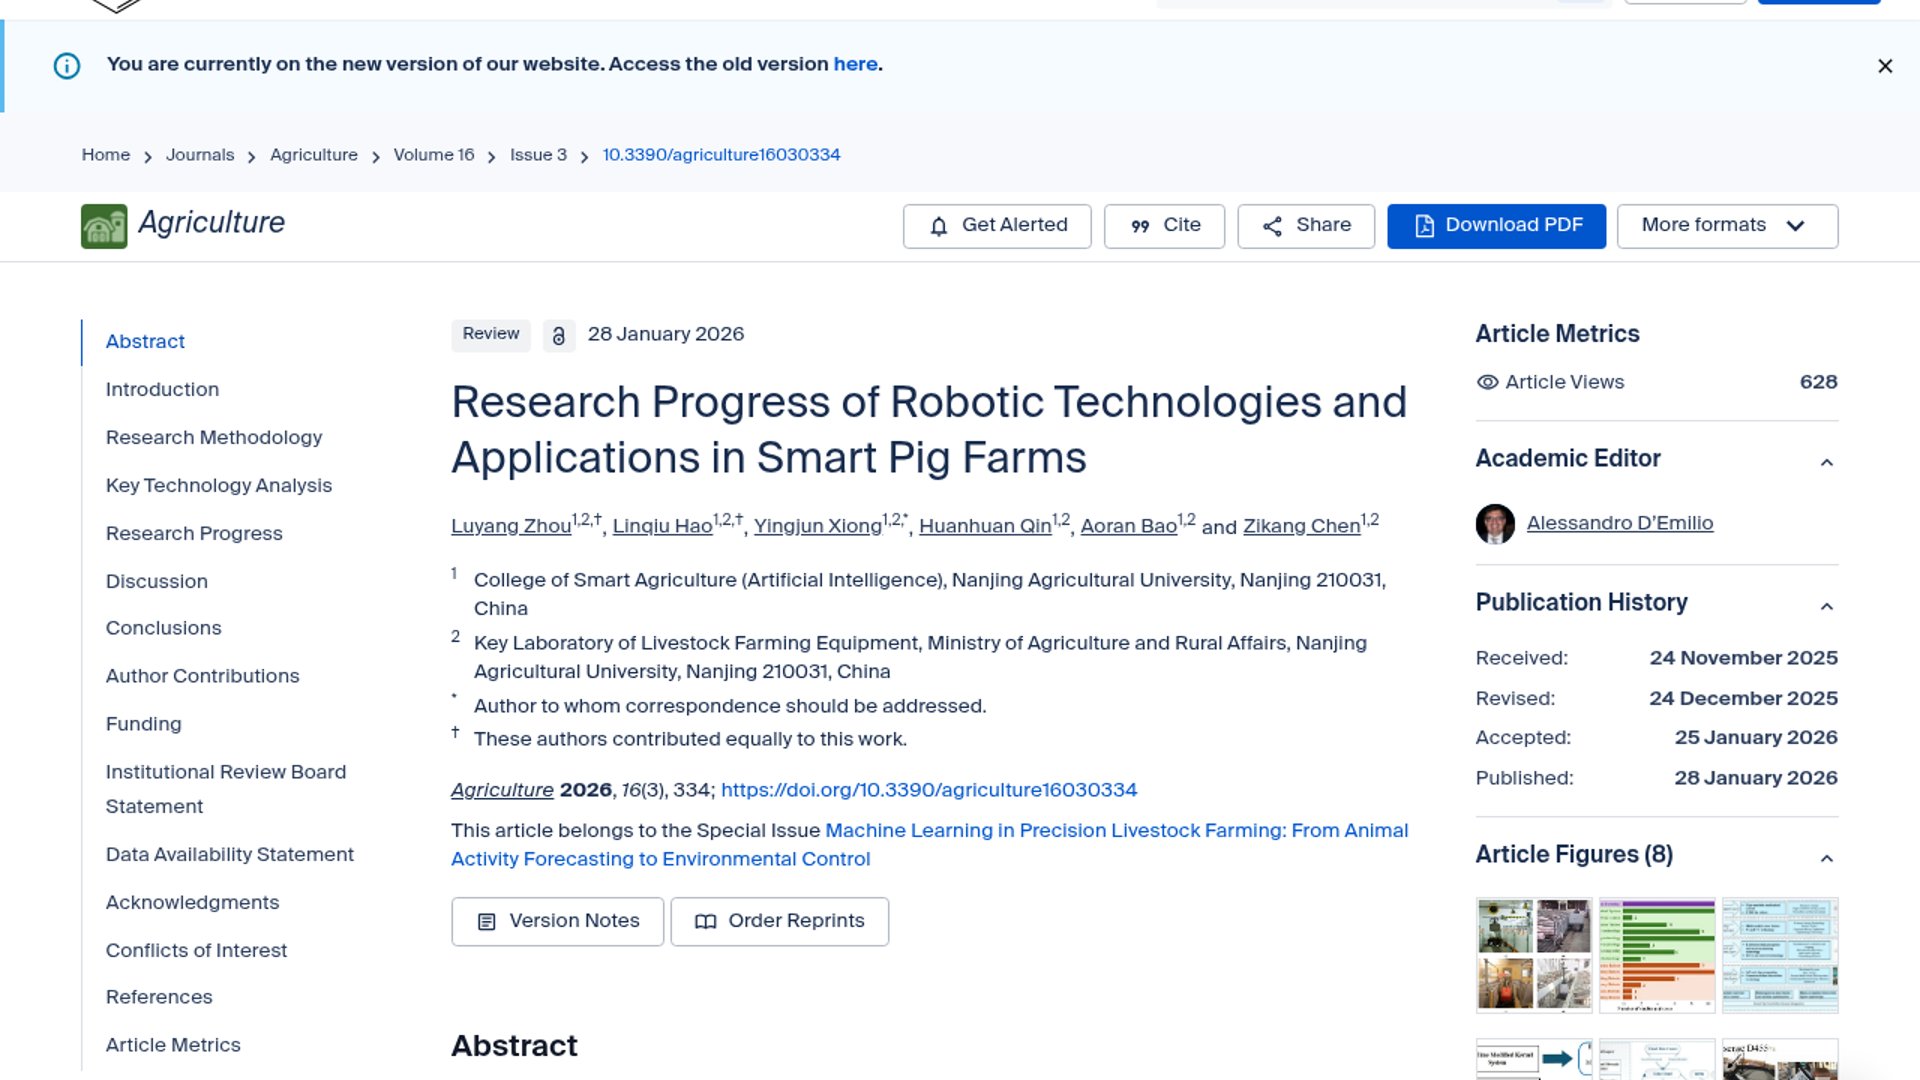
Task: Open Alessandro D'Emilio editor profile
Action: pyautogui.click(x=1619, y=523)
